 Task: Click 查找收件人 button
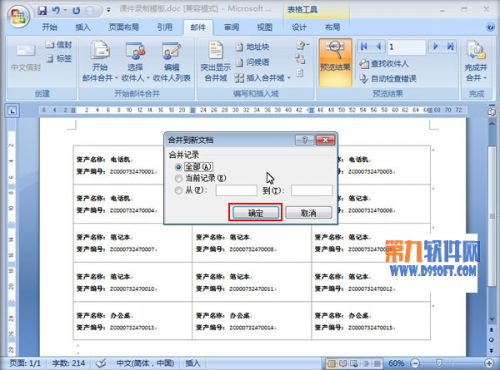pos(384,64)
